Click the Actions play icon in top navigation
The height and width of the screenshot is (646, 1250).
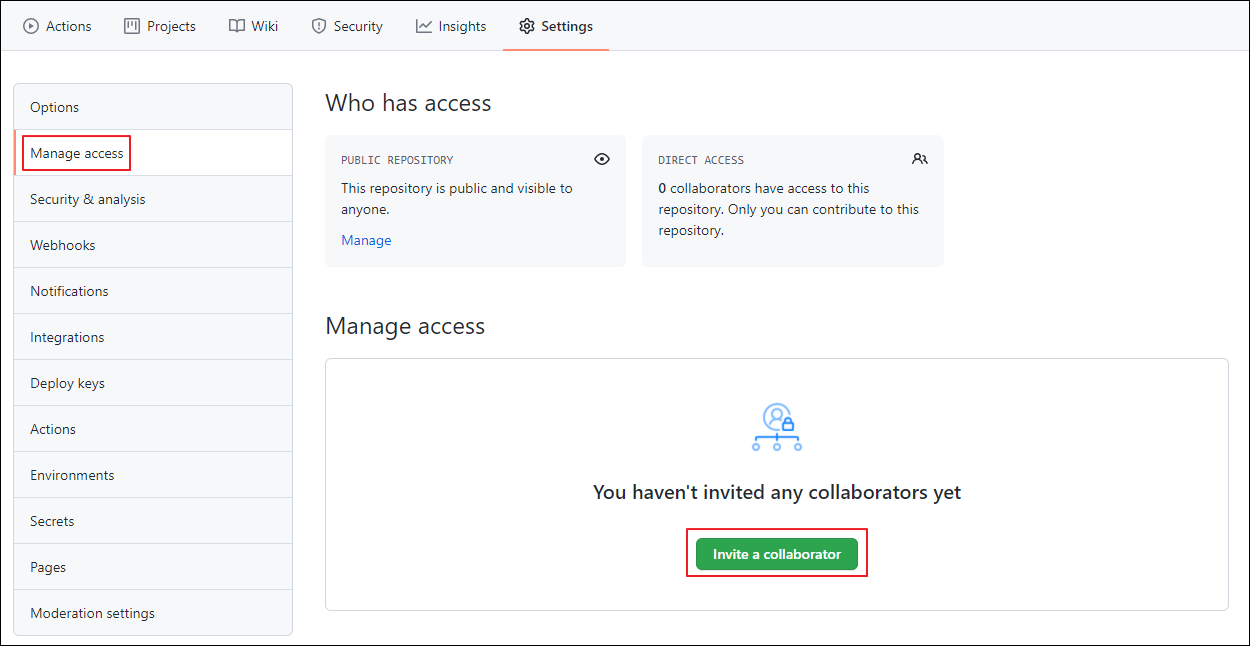point(31,26)
